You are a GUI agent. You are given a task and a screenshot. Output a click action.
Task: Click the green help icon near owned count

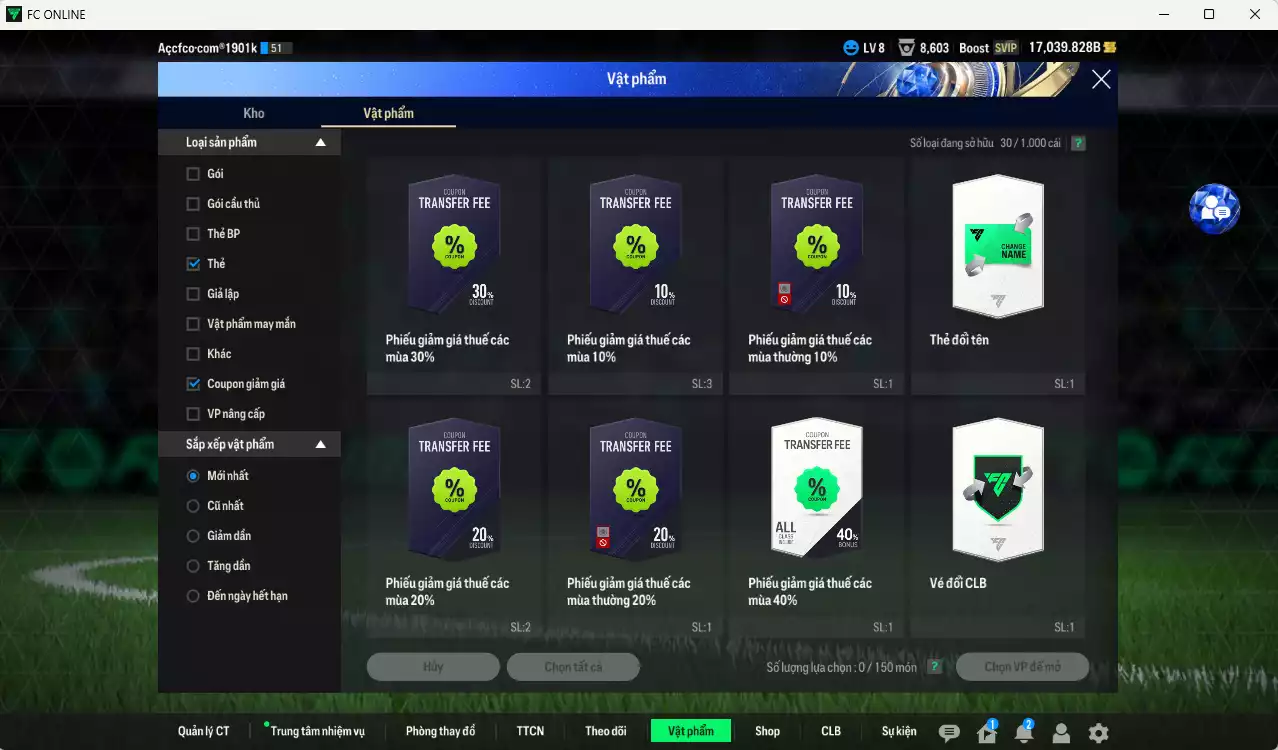(1078, 143)
